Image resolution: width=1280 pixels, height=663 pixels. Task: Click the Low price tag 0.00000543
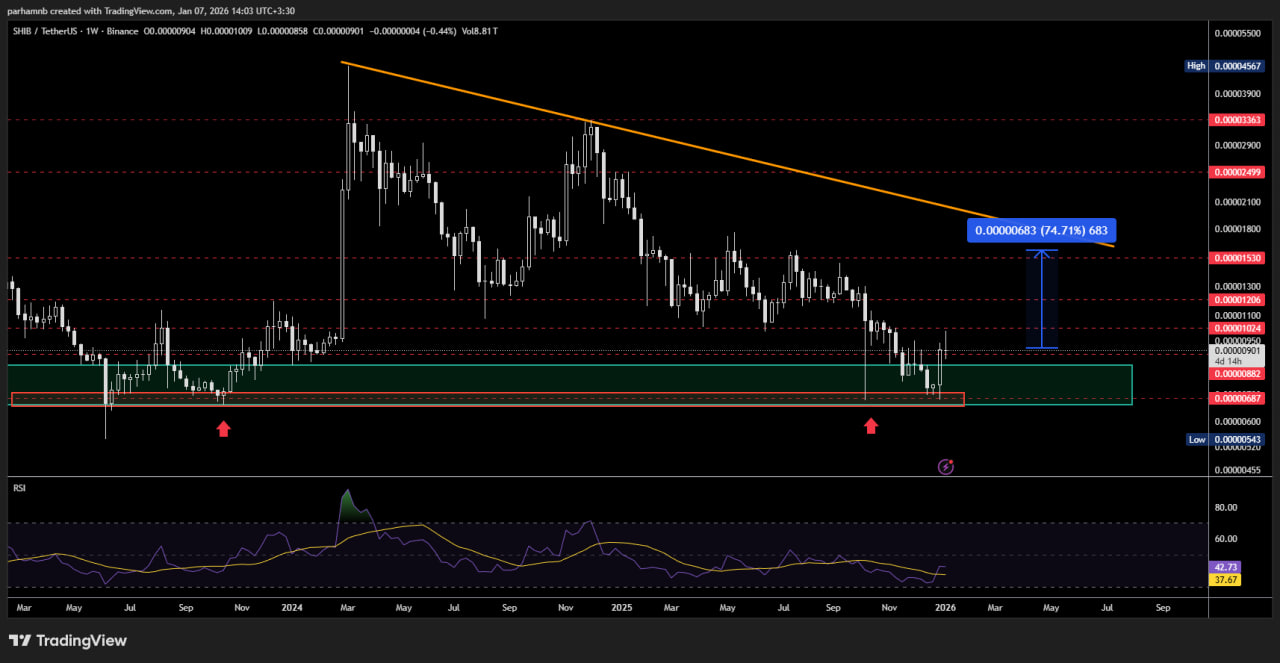tap(1239, 440)
